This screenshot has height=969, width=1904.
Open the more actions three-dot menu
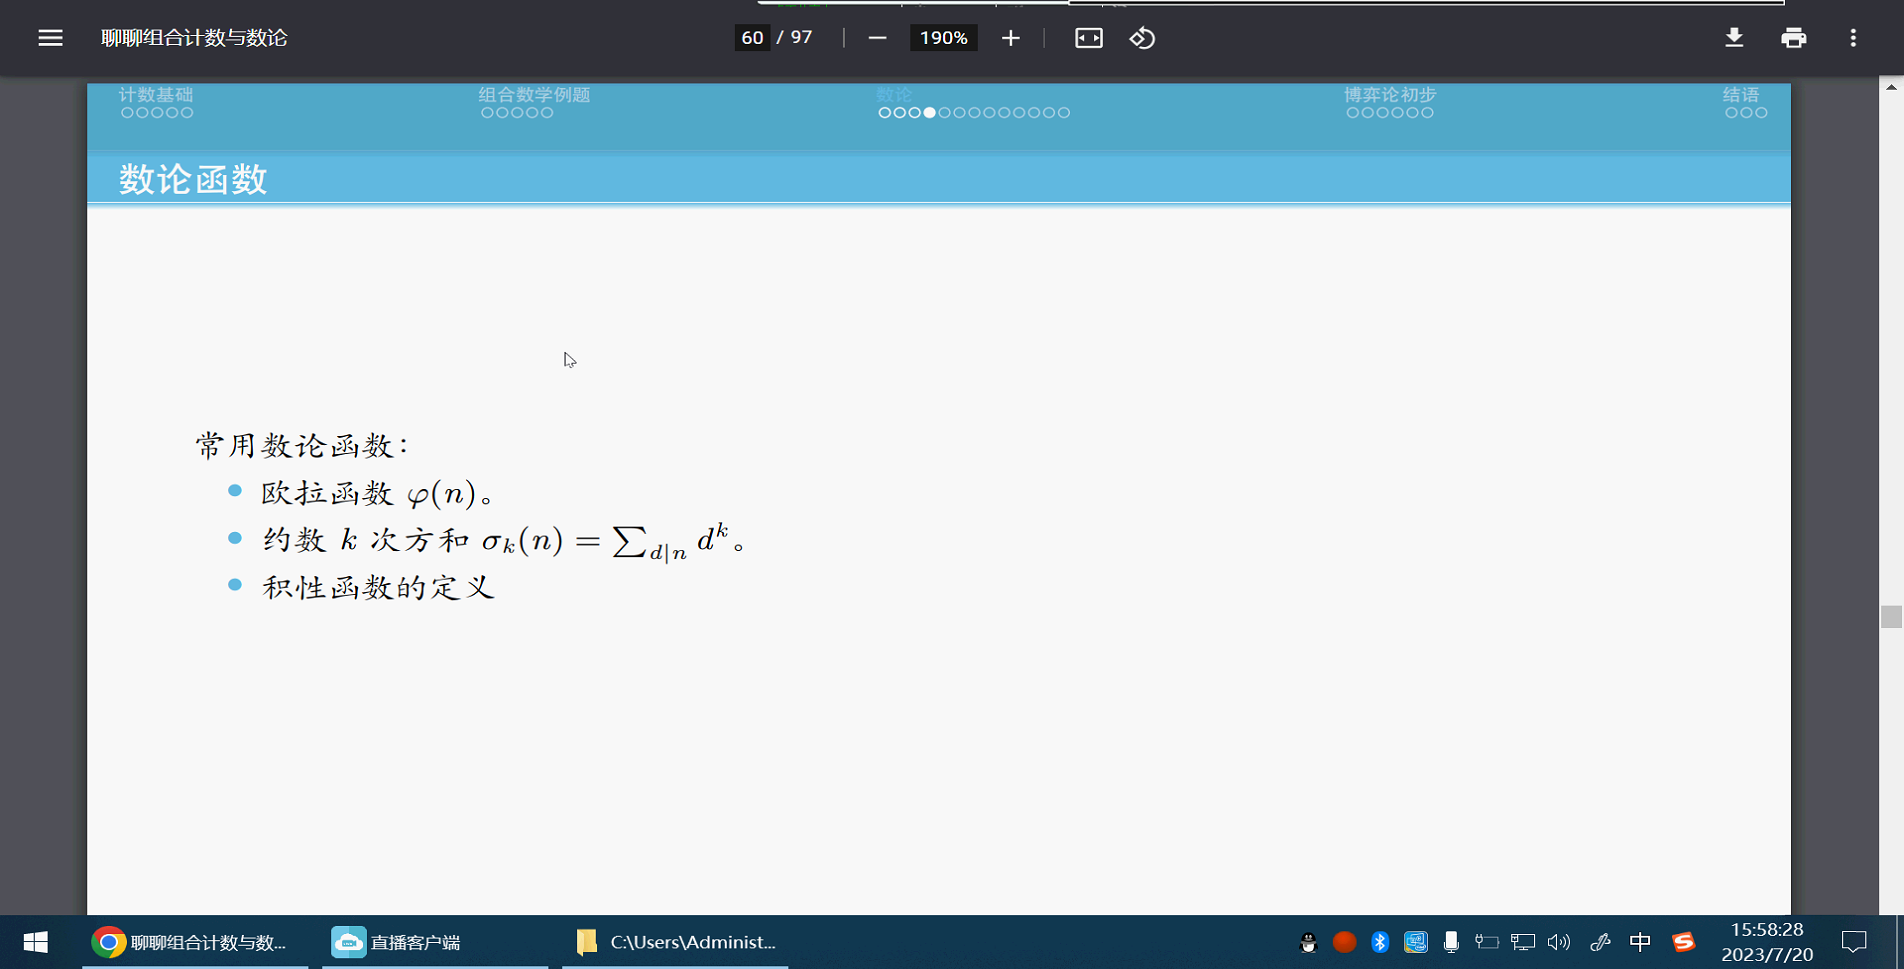1853,38
